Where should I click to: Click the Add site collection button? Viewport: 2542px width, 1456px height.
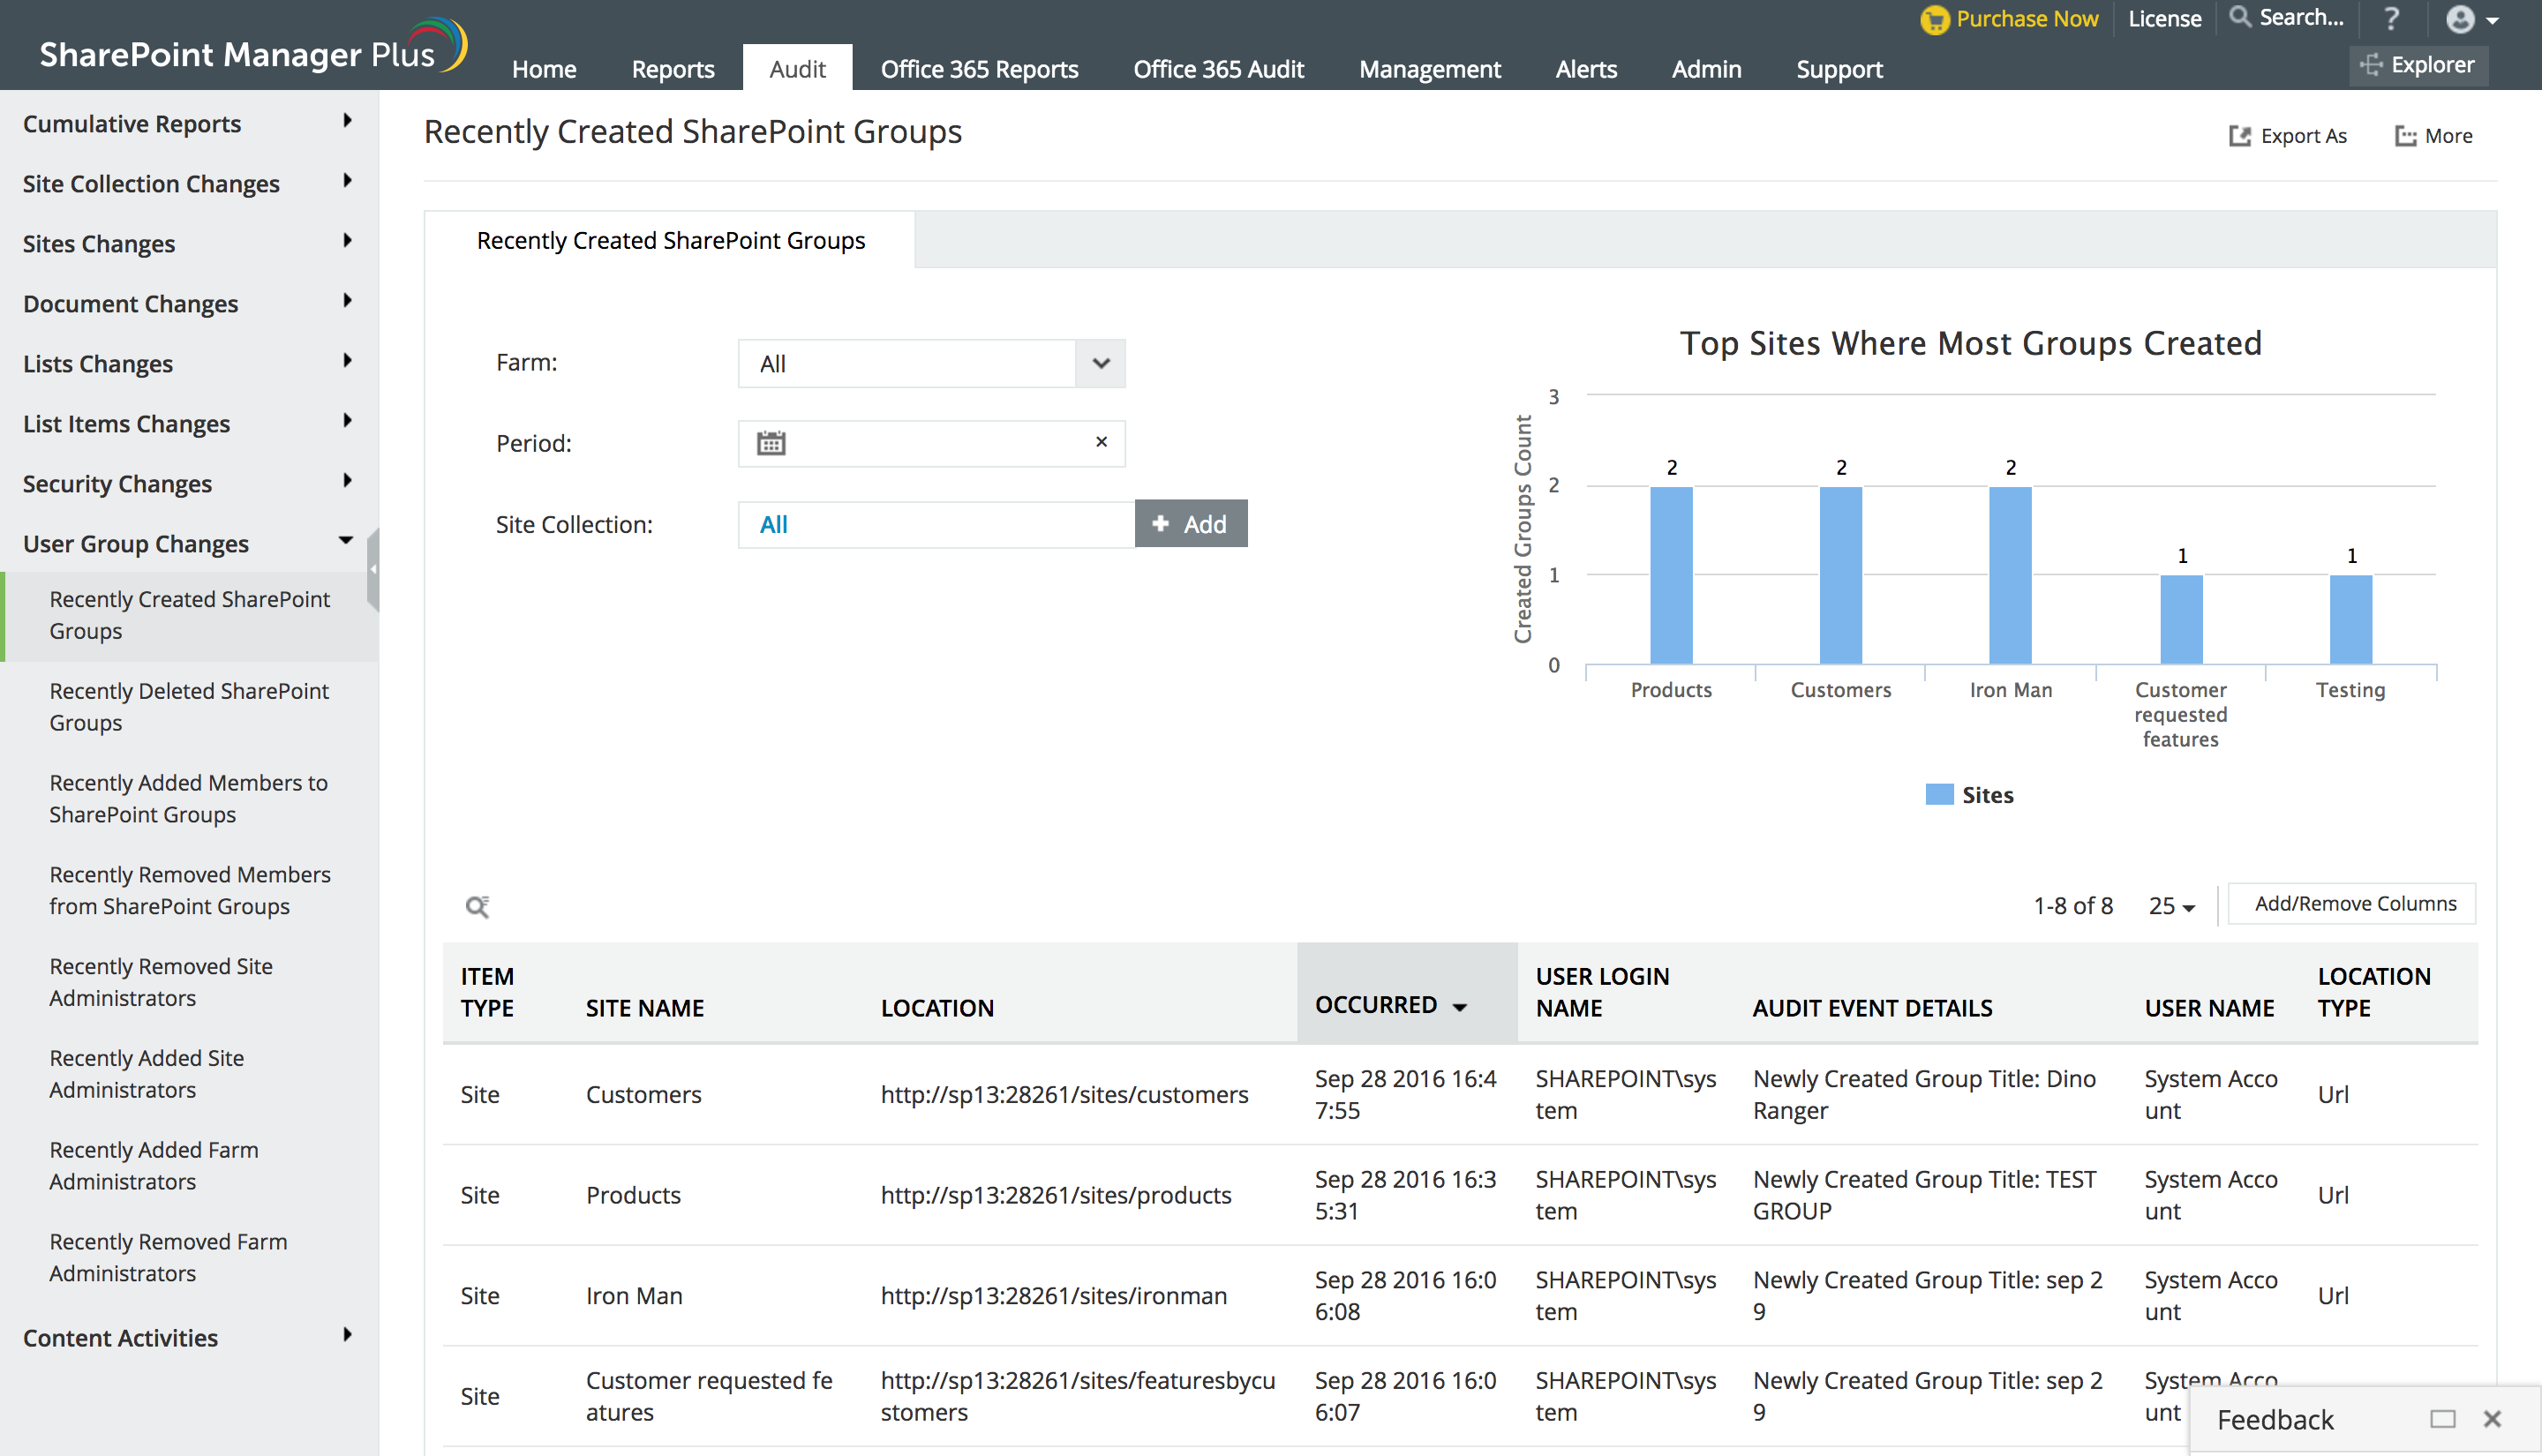pos(1190,524)
